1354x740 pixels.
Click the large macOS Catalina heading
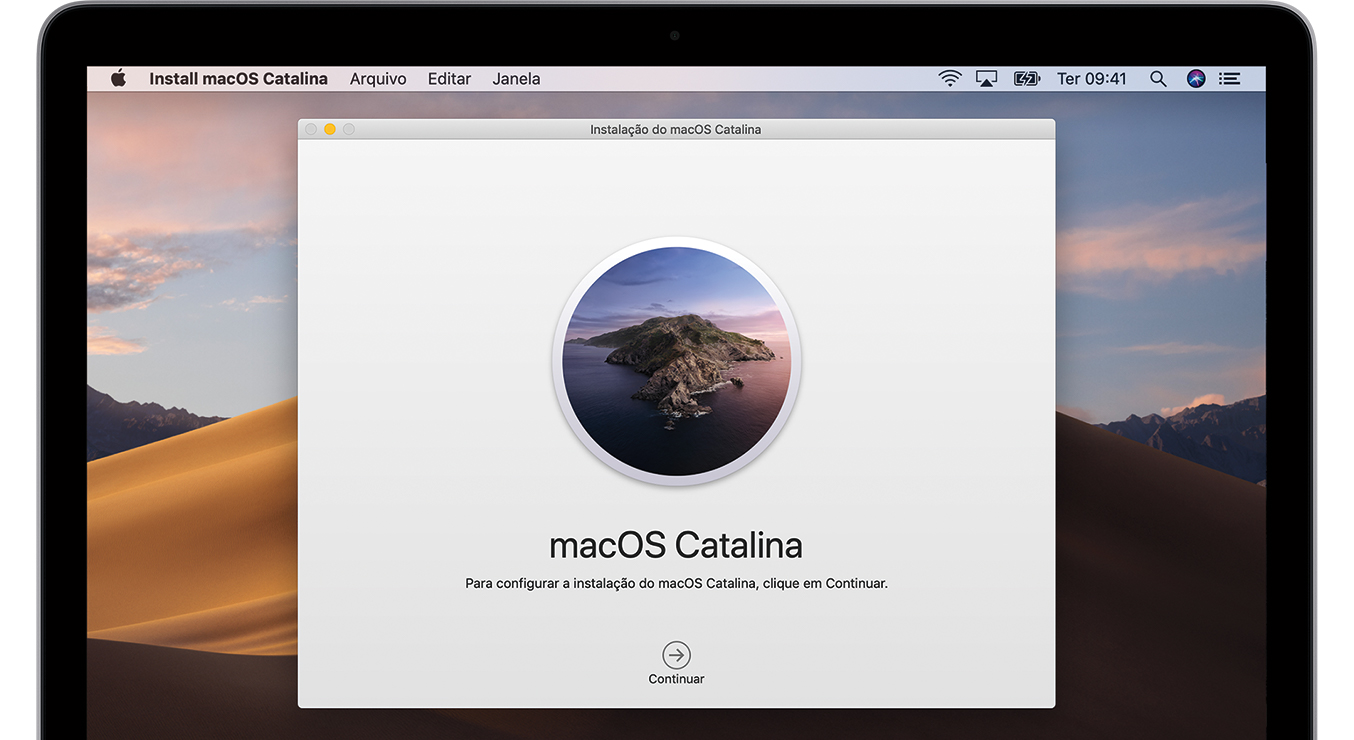pyautogui.click(x=676, y=545)
